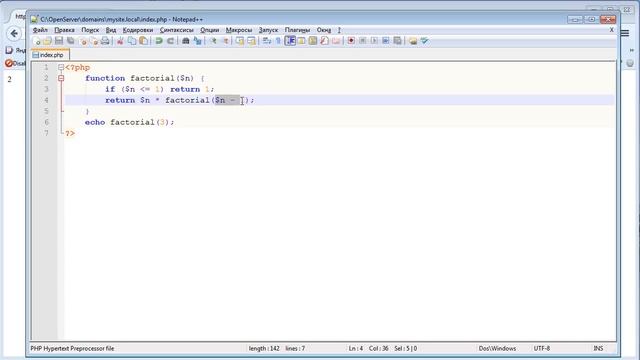640x360 pixels.
Task: Toggle the Show All Characters pilcrow icon
Action: pos(278,41)
